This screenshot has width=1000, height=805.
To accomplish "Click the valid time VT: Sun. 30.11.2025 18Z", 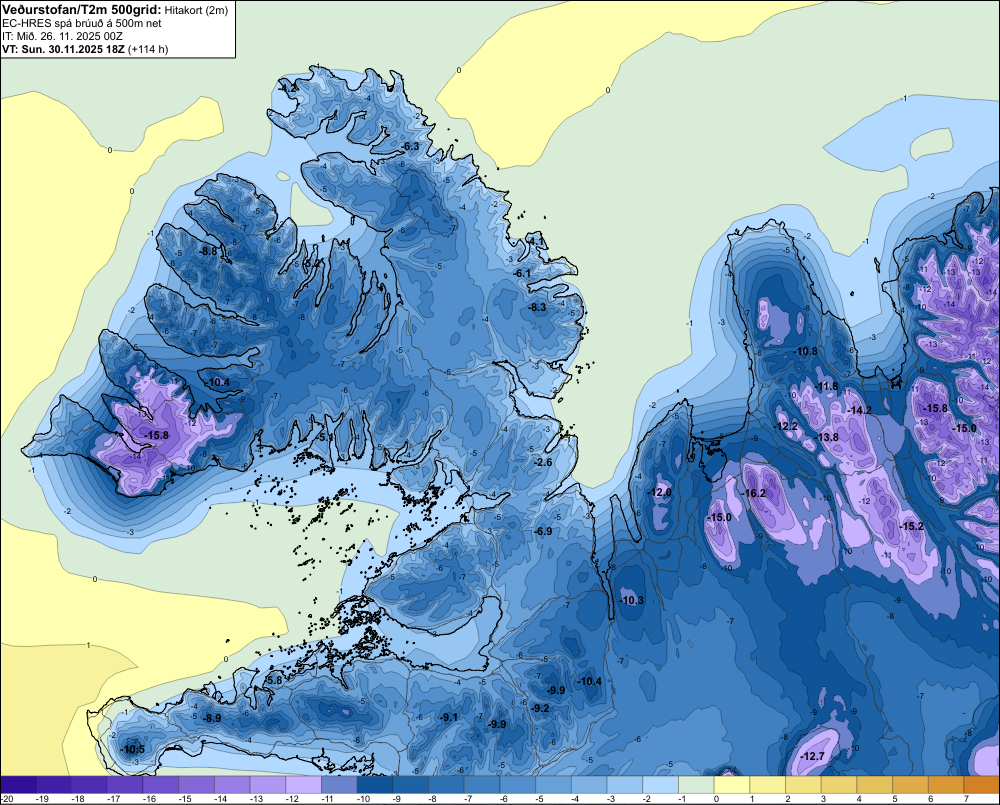I will 64,49.
